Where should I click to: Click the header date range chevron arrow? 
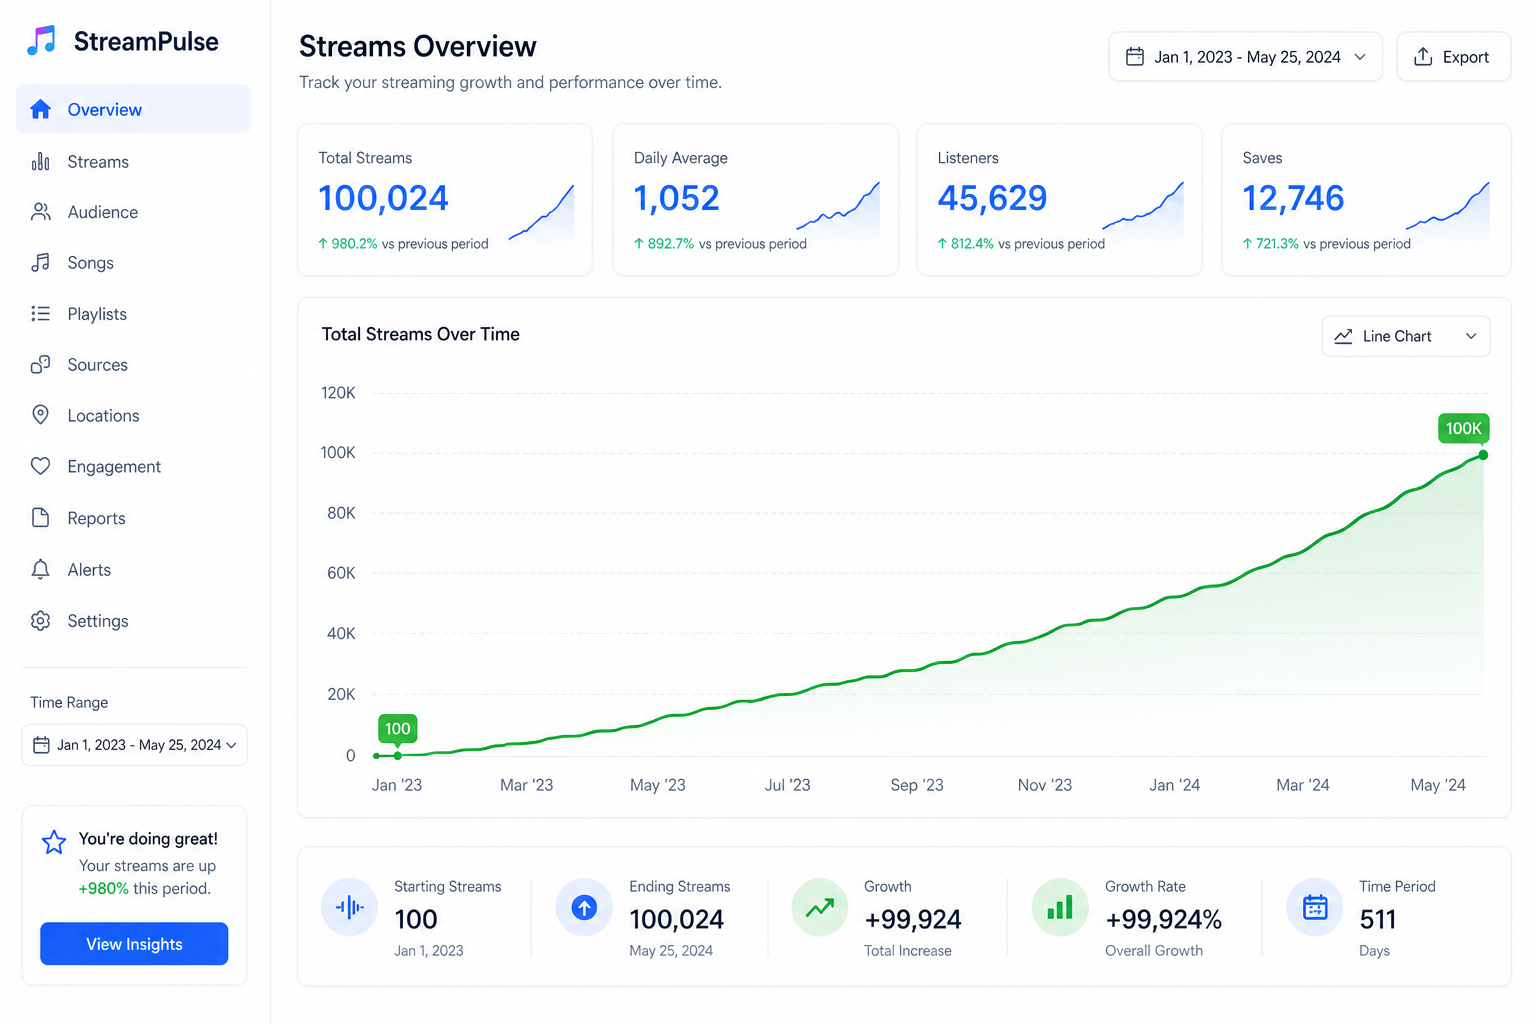(x=1360, y=57)
